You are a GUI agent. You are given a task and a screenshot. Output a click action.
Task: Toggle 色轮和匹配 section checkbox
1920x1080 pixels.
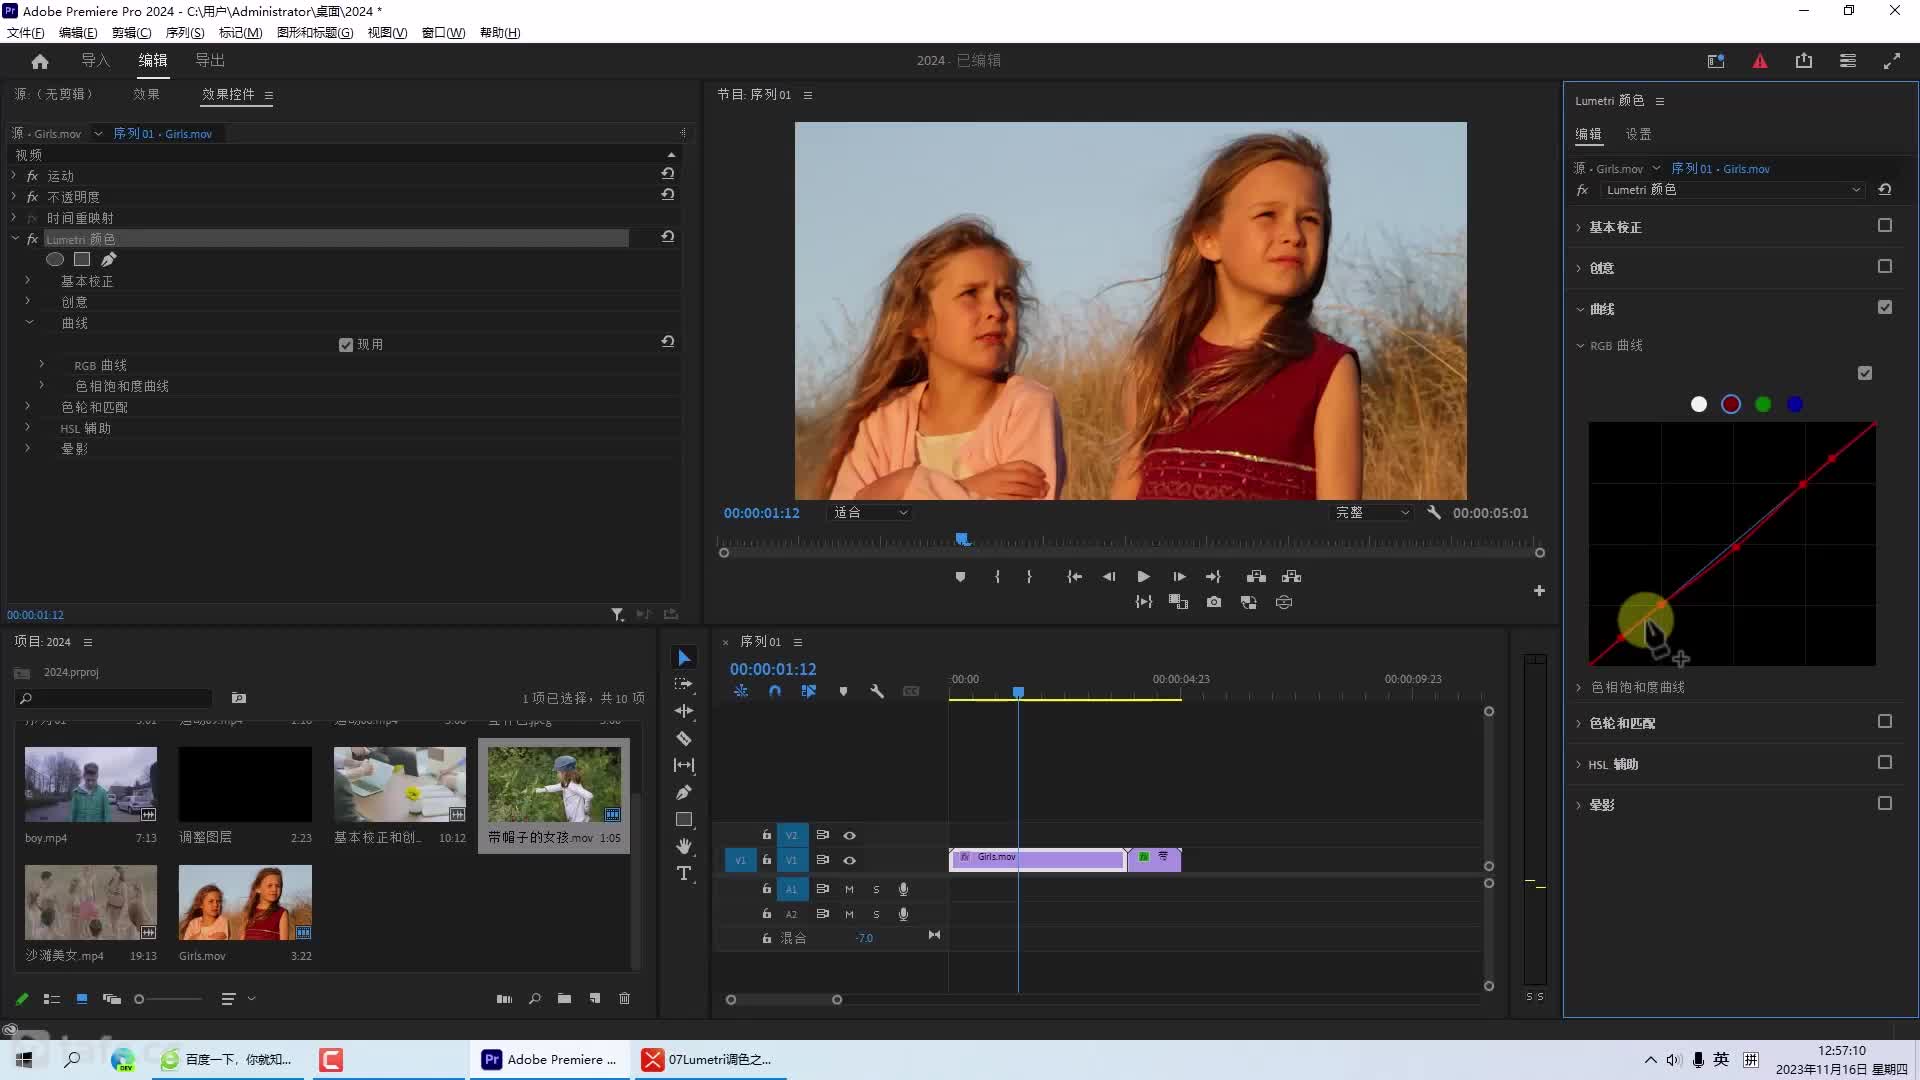coord(1885,722)
